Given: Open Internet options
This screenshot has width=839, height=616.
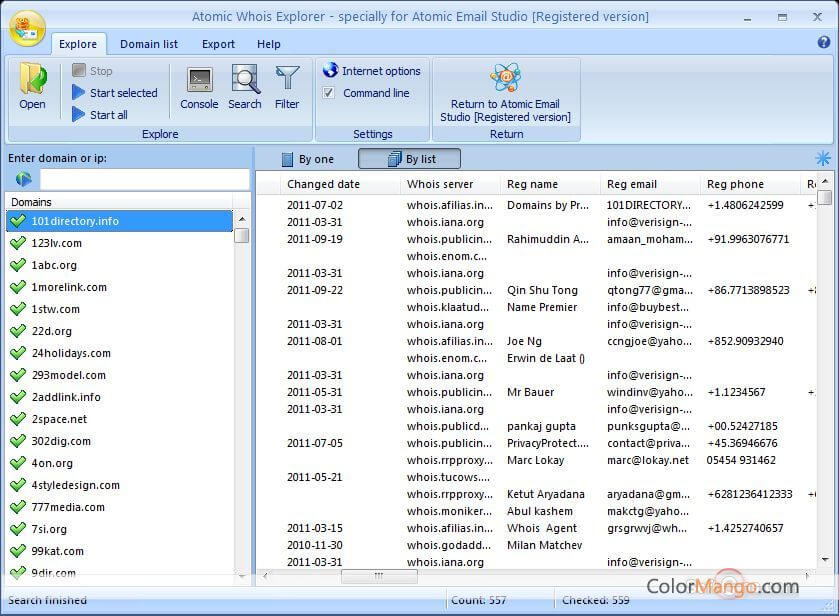Looking at the screenshot, I should tap(371, 71).
